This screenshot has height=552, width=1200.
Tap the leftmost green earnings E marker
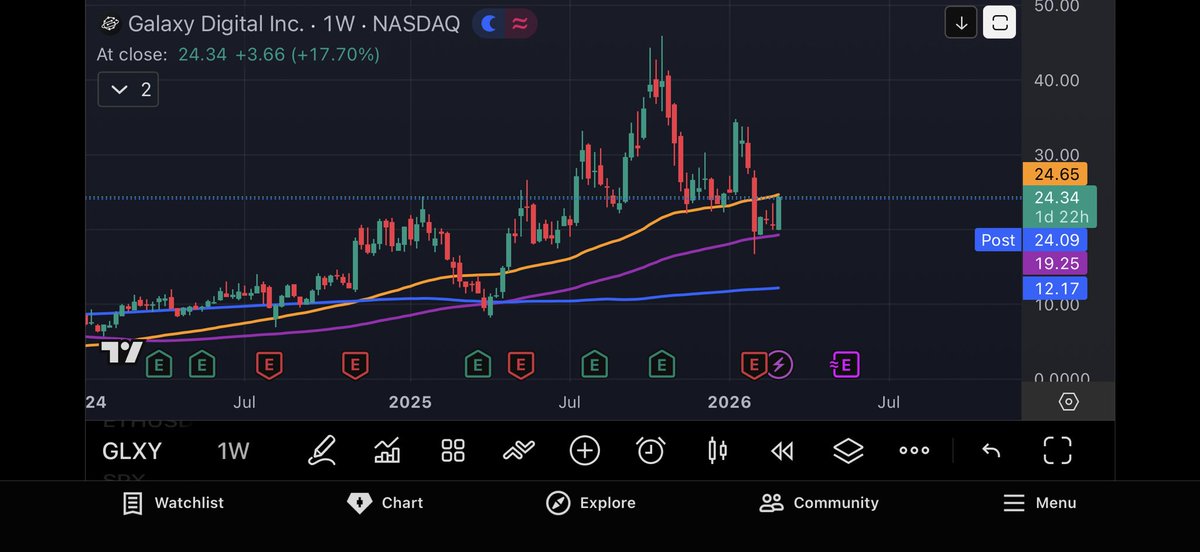(x=158, y=365)
